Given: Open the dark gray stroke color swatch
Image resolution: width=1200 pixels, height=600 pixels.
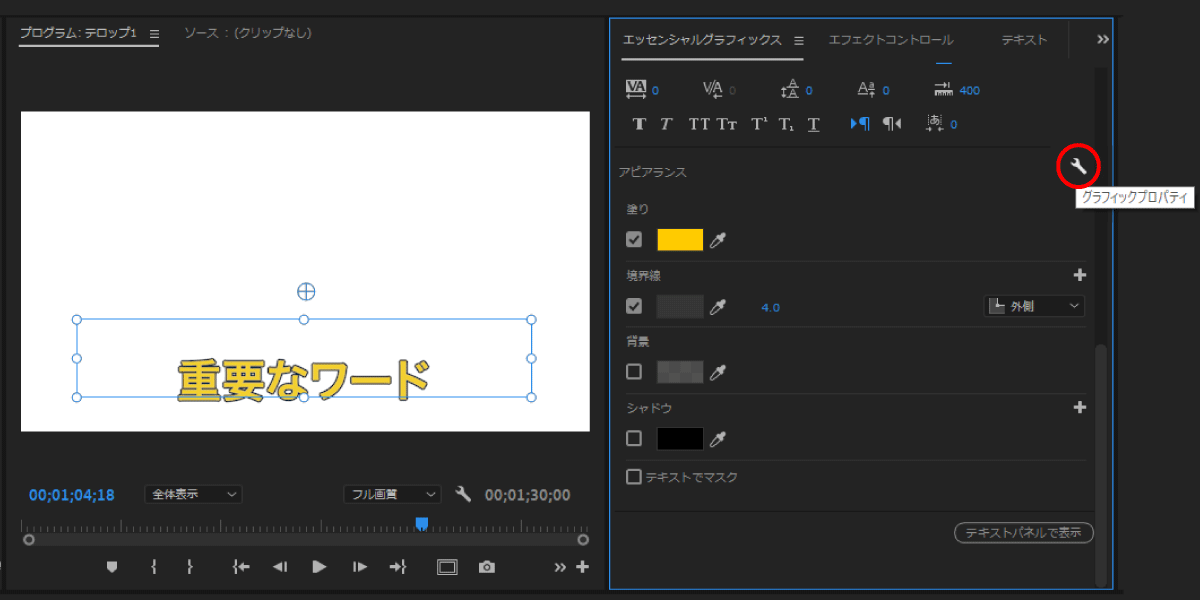Looking at the screenshot, I should click(680, 306).
